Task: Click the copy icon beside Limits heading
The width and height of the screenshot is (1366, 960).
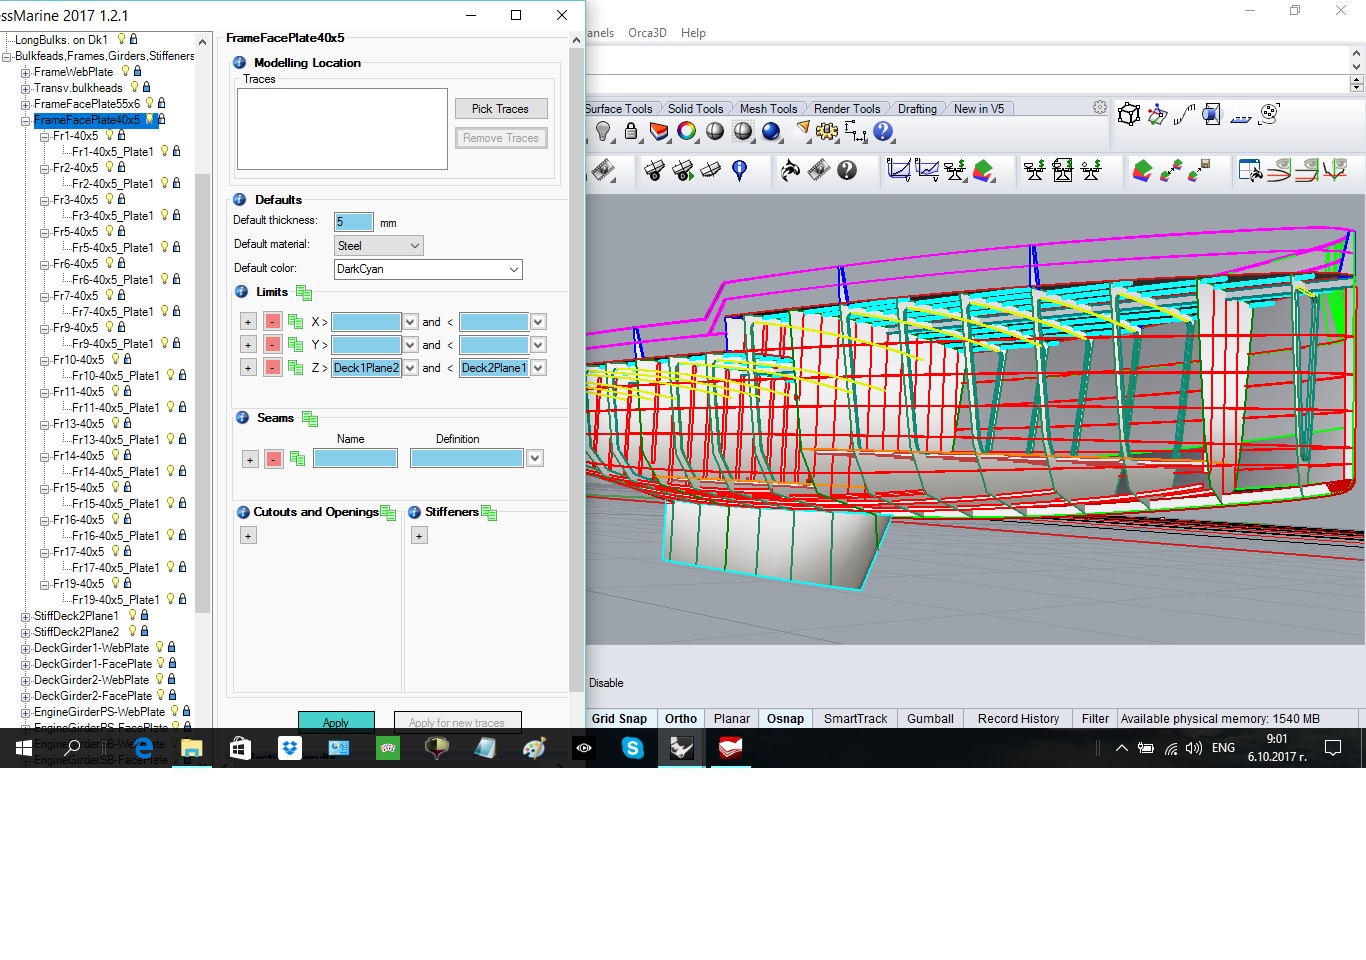Action: click(x=304, y=293)
